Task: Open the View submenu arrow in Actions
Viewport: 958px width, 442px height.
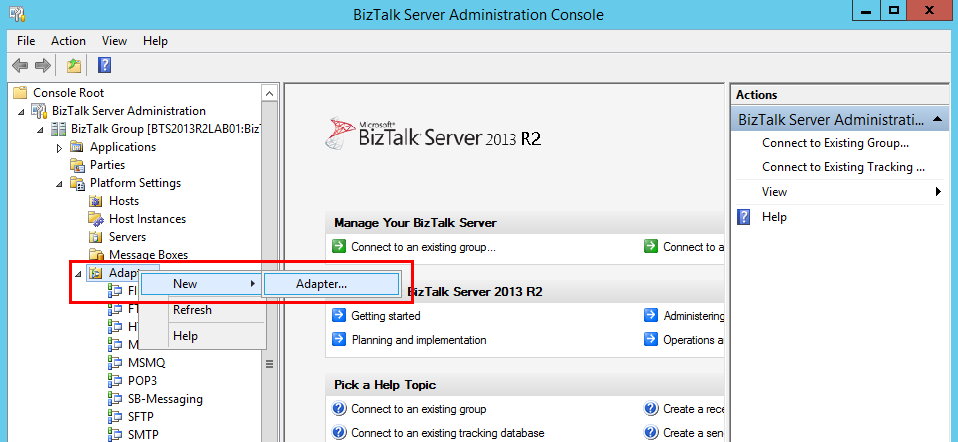Action: click(x=938, y=192)
